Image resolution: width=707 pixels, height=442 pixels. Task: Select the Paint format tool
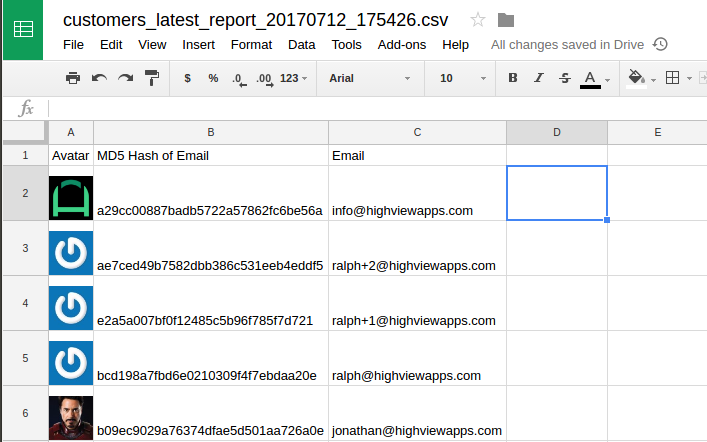coord(152,78)
